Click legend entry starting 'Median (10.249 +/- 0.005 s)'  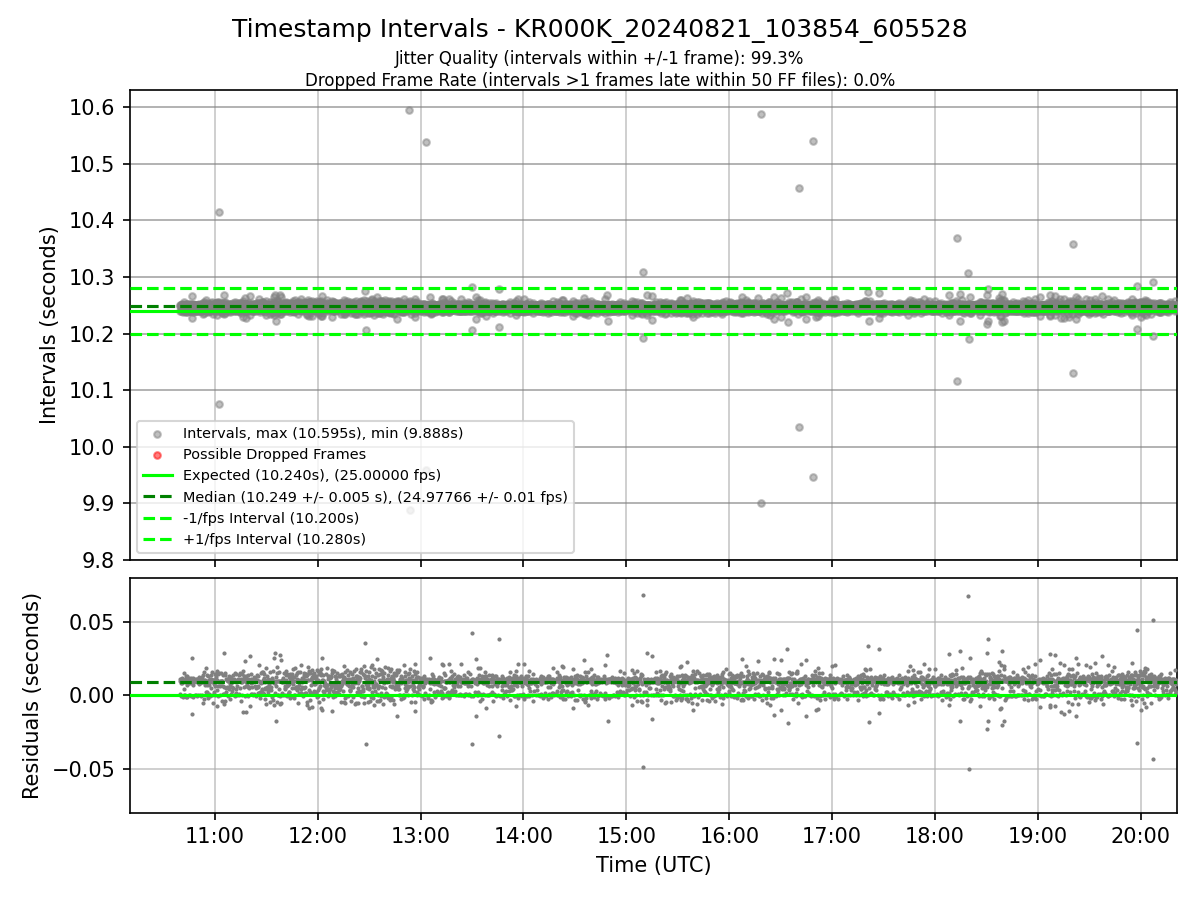[375, 496]
